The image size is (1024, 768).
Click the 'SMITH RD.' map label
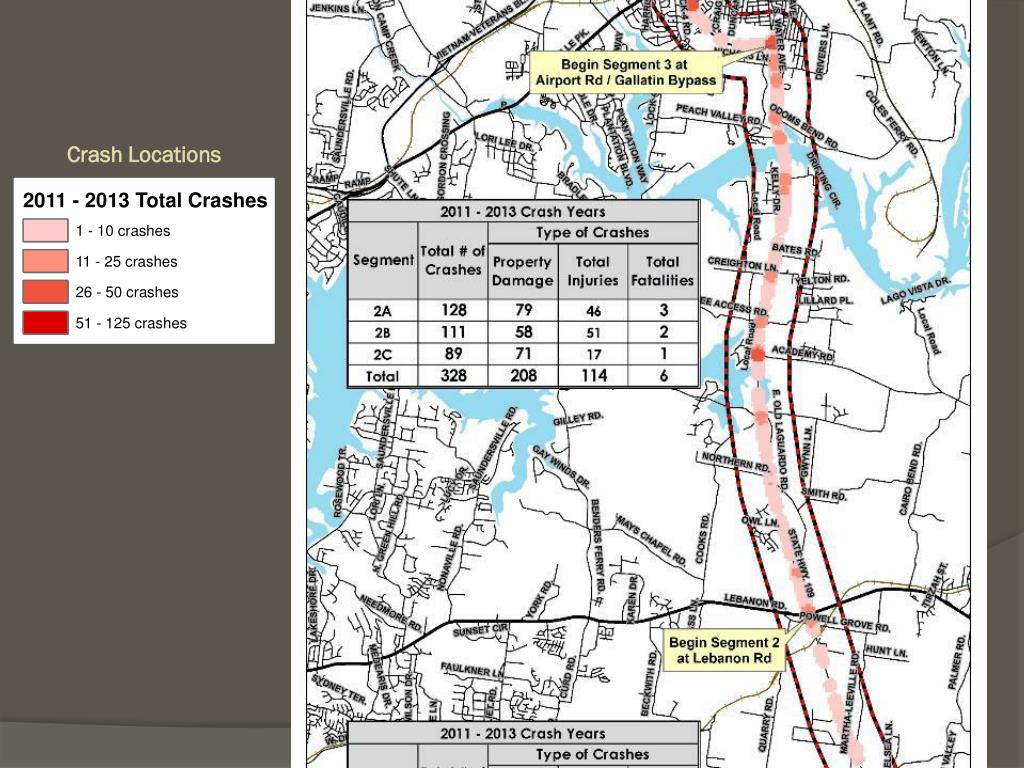point(824,494)
